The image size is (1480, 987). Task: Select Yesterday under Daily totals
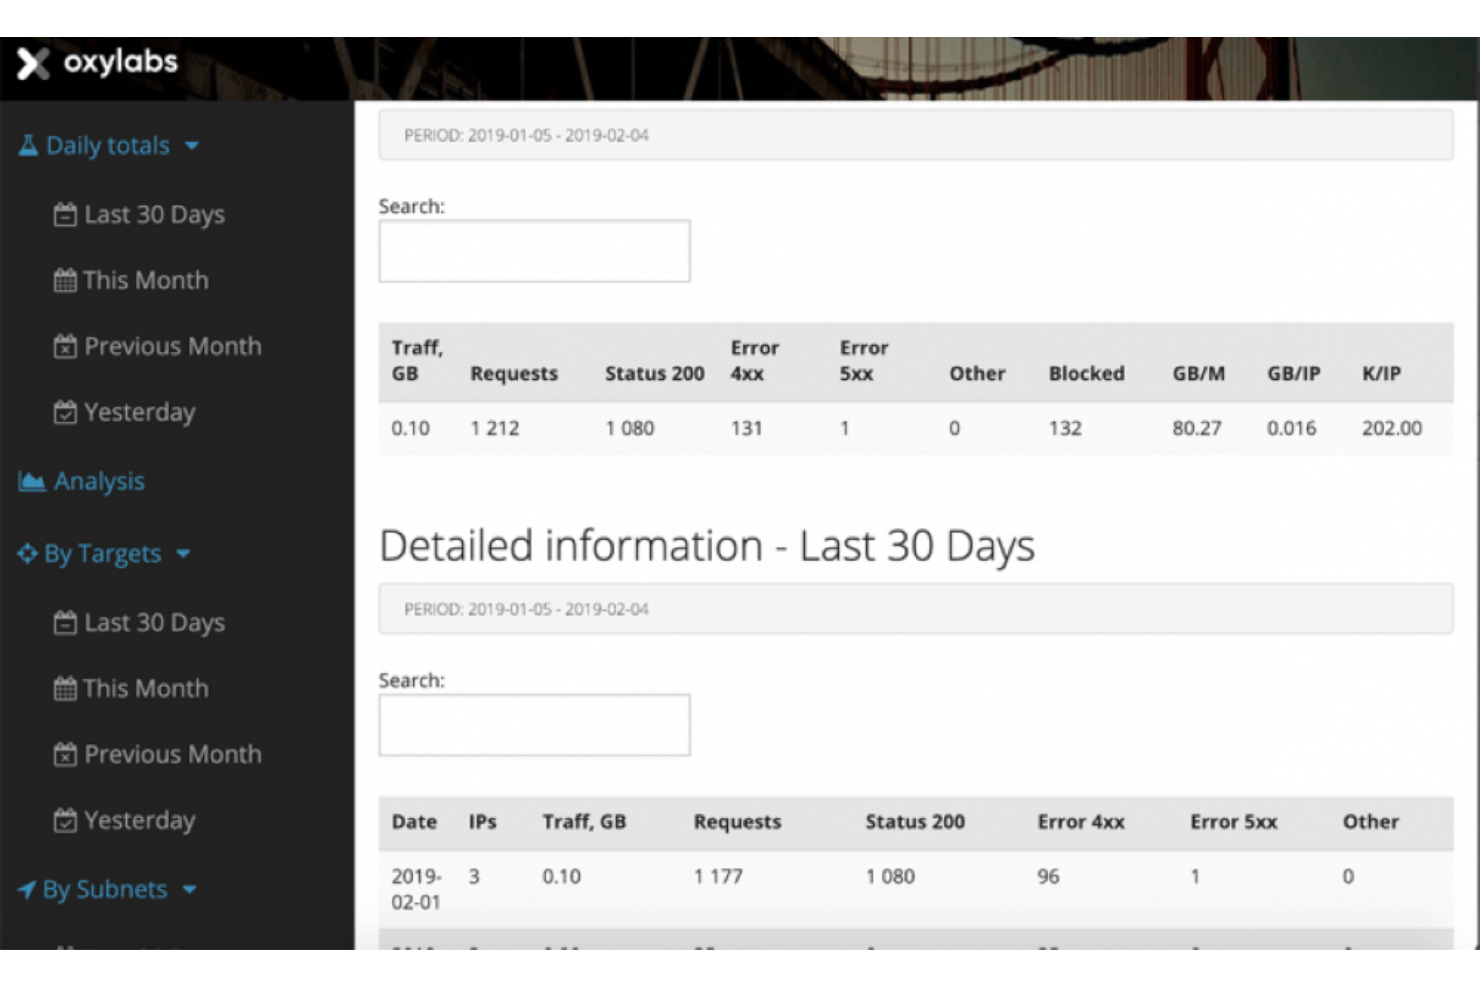click(139, 412)
